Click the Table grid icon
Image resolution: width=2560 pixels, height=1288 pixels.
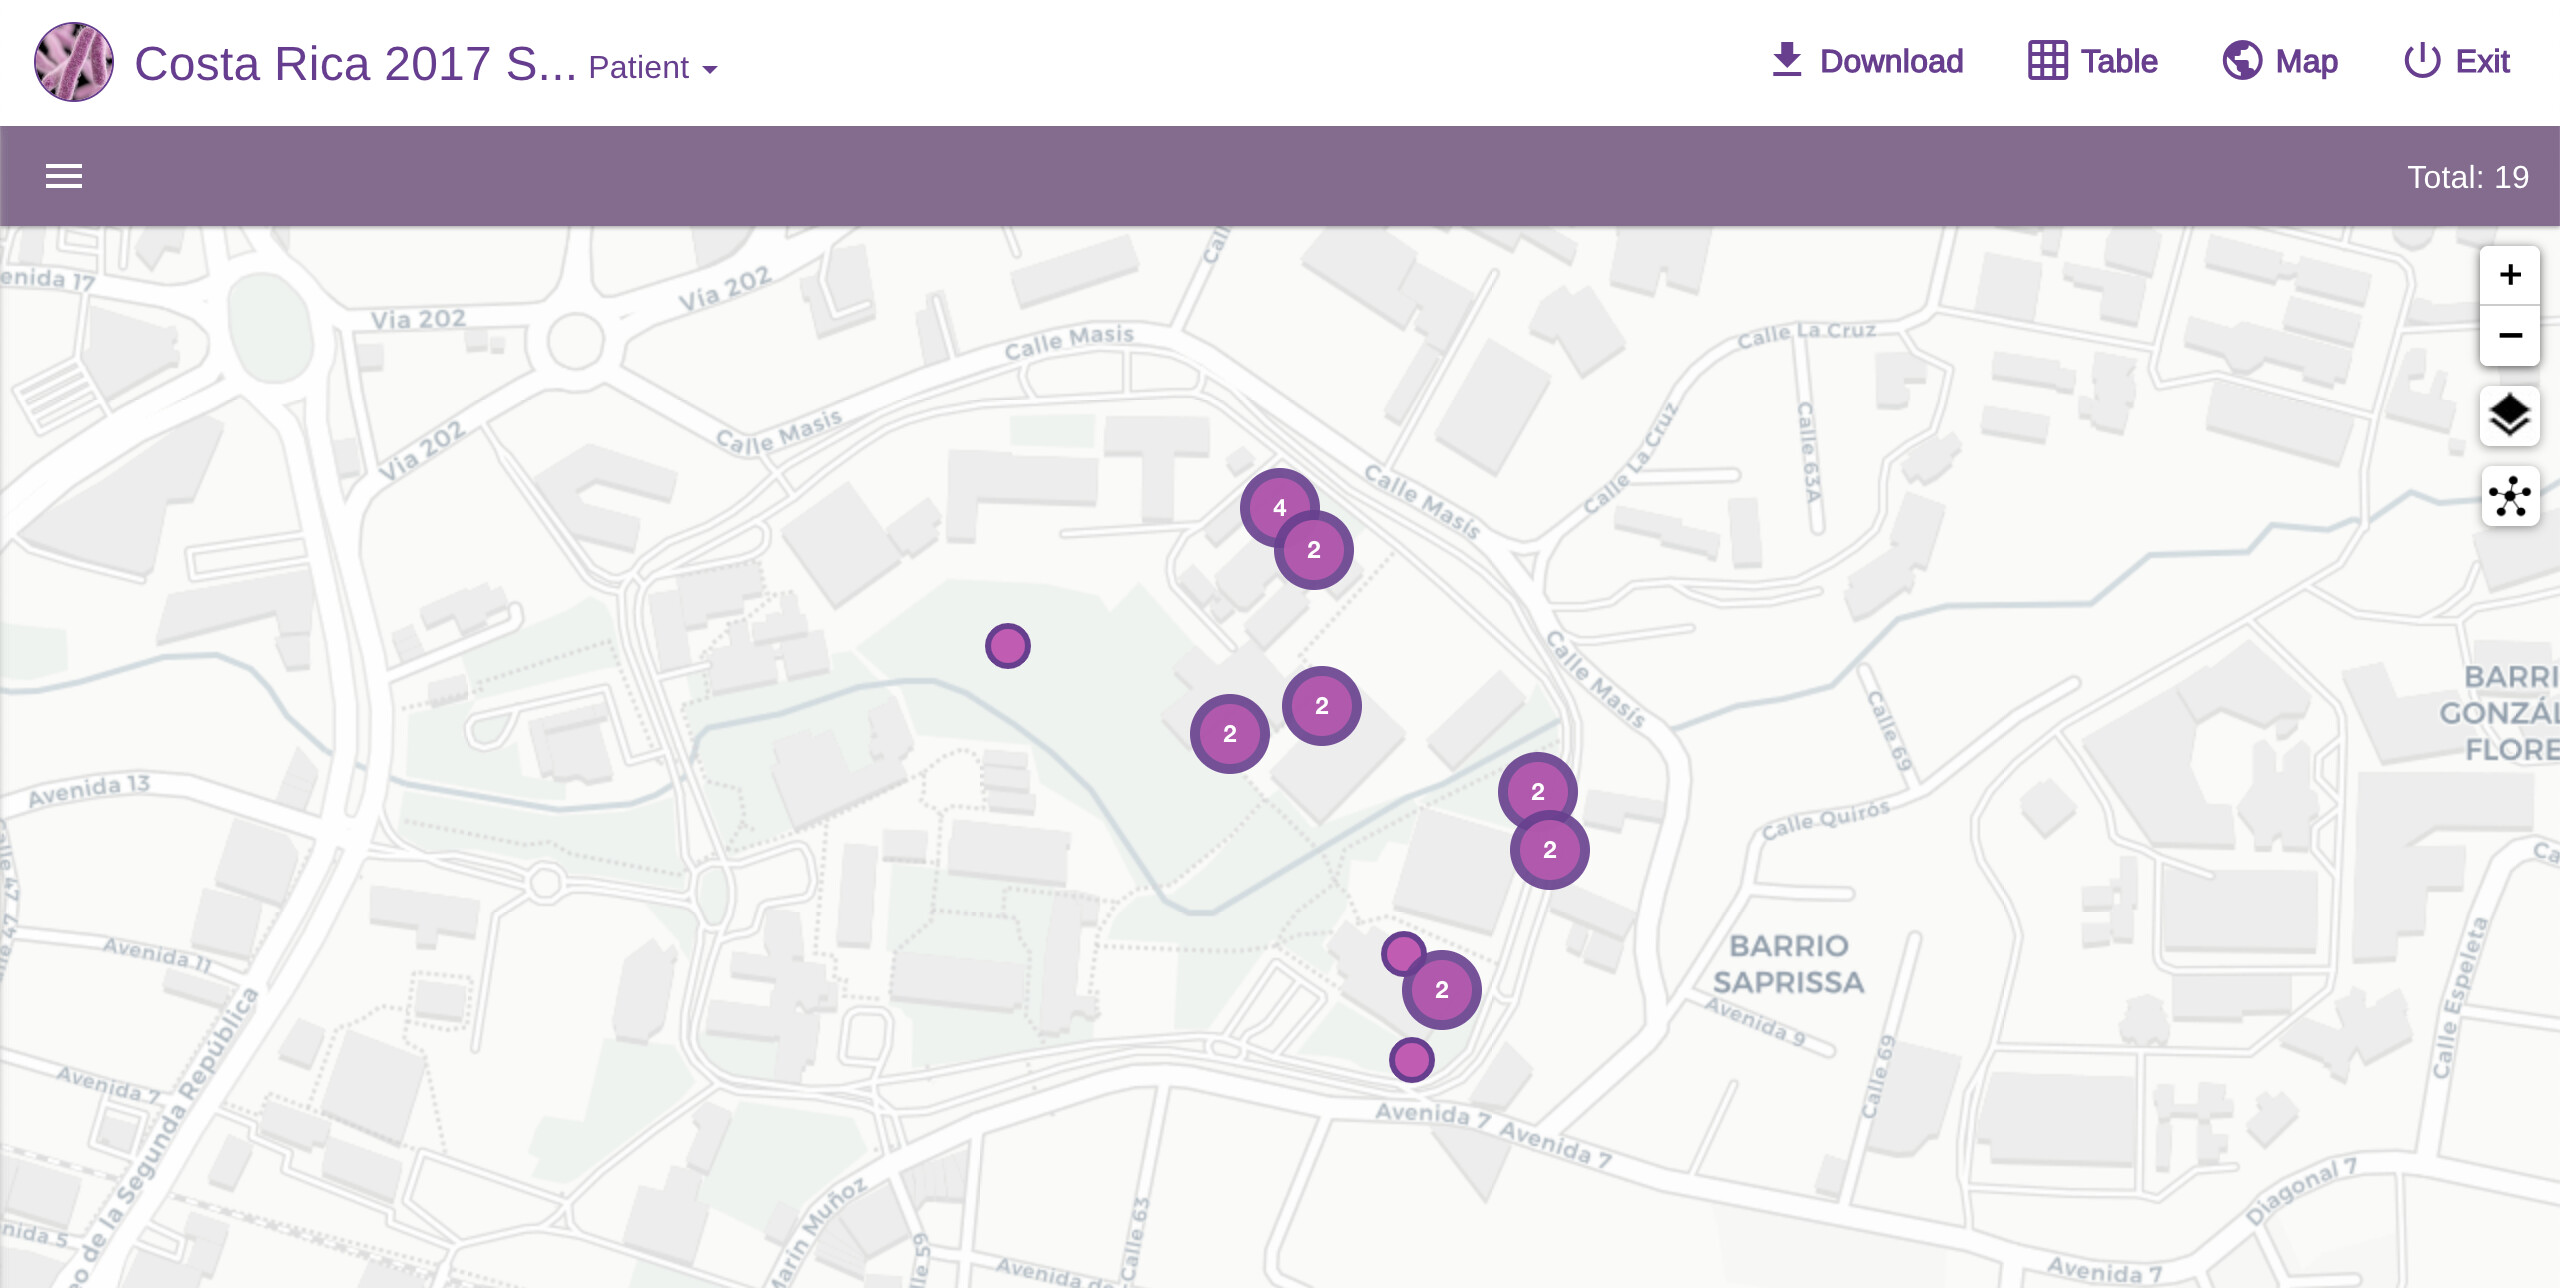[x=2047, y=60]
